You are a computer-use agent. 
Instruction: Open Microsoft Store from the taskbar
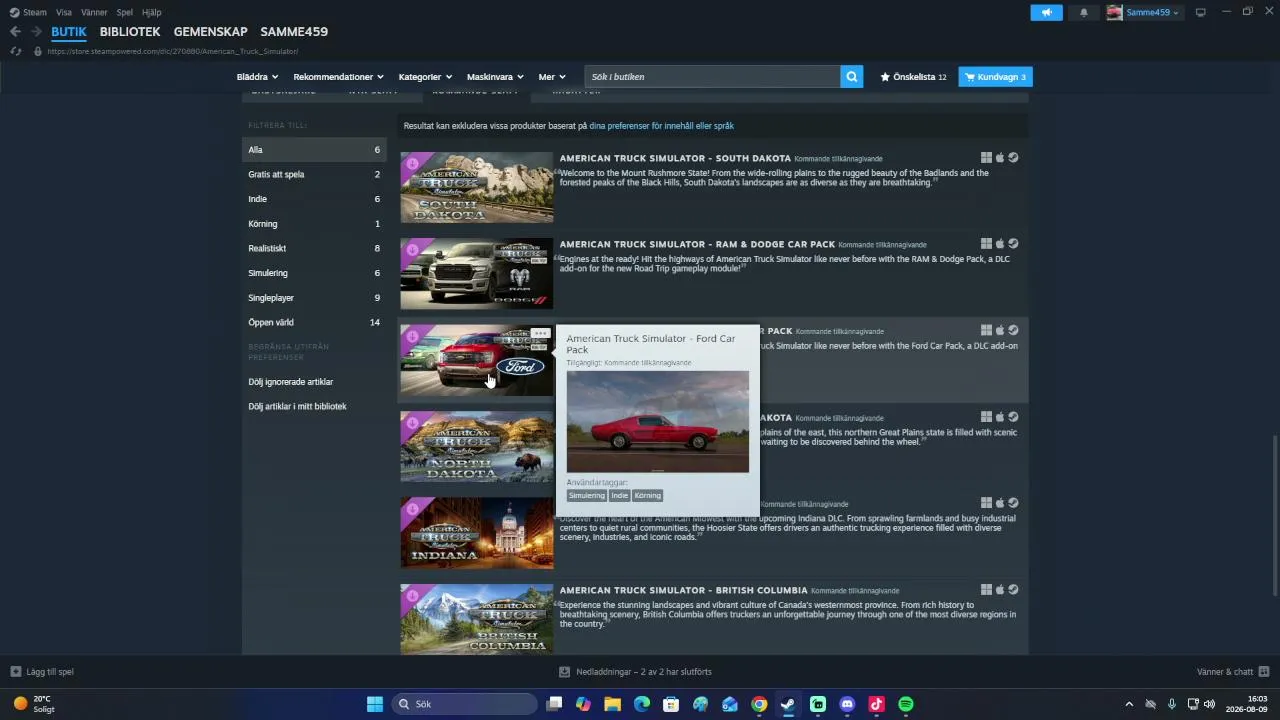[671, 704]
